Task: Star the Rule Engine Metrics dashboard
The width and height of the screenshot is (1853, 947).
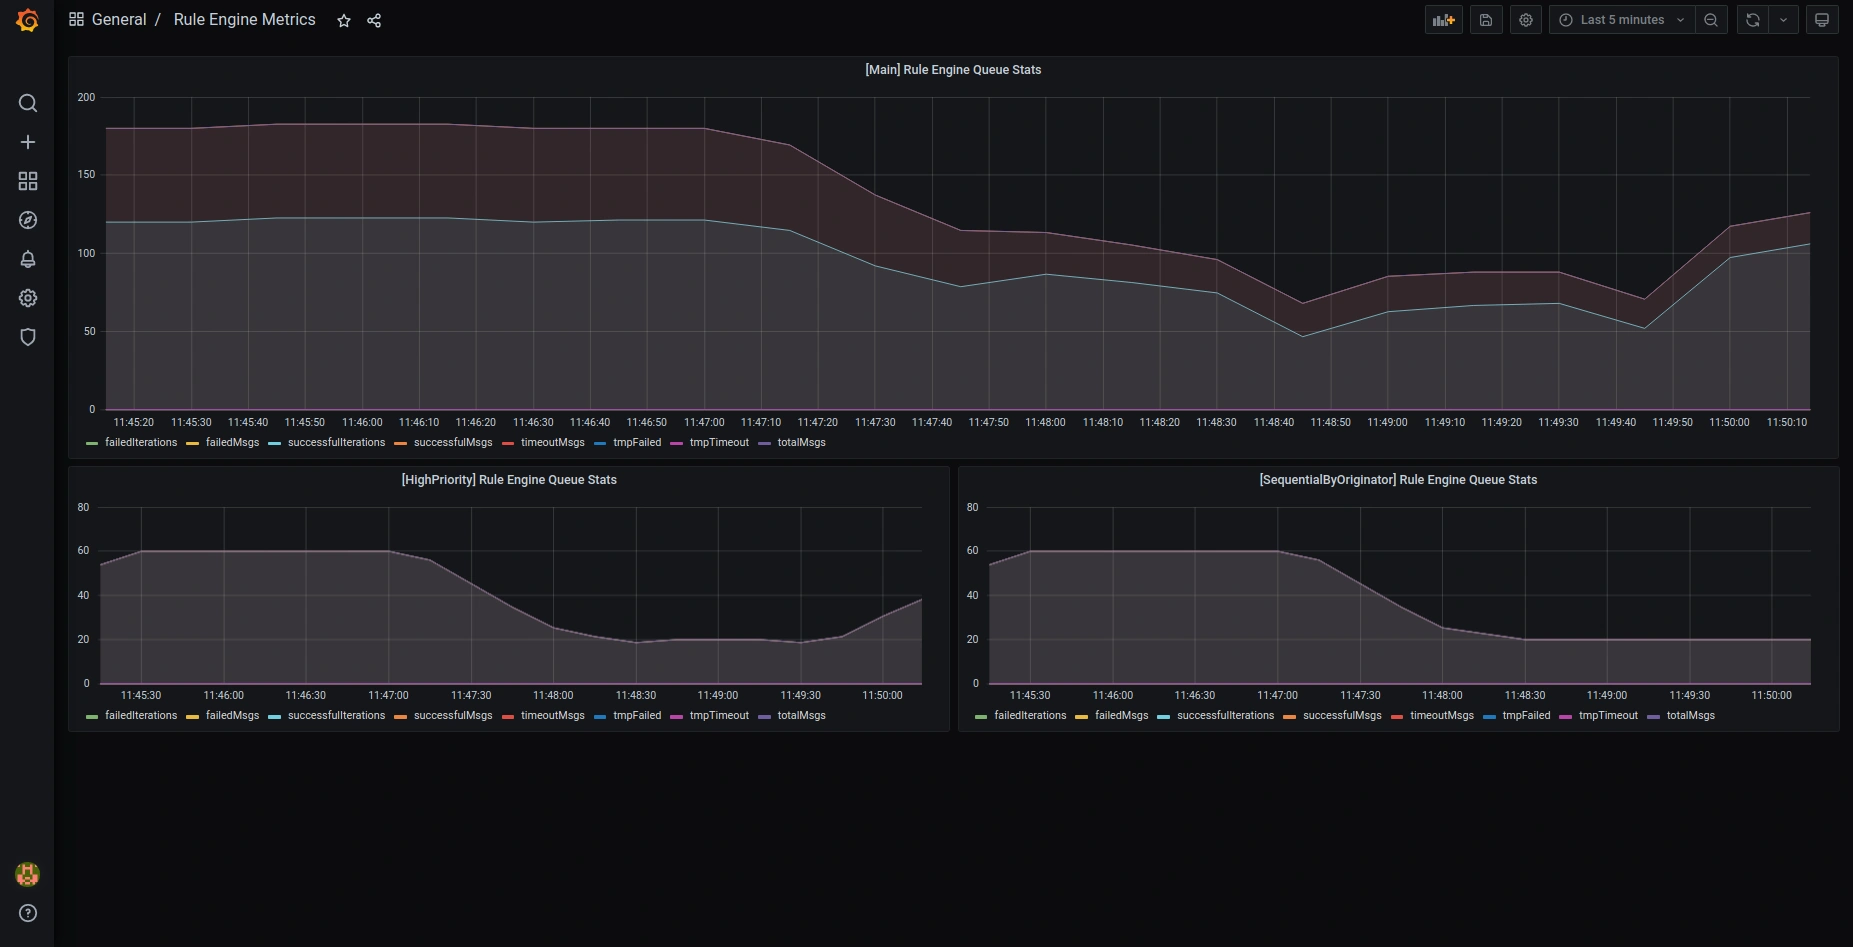Action: [x=344, y=20]
